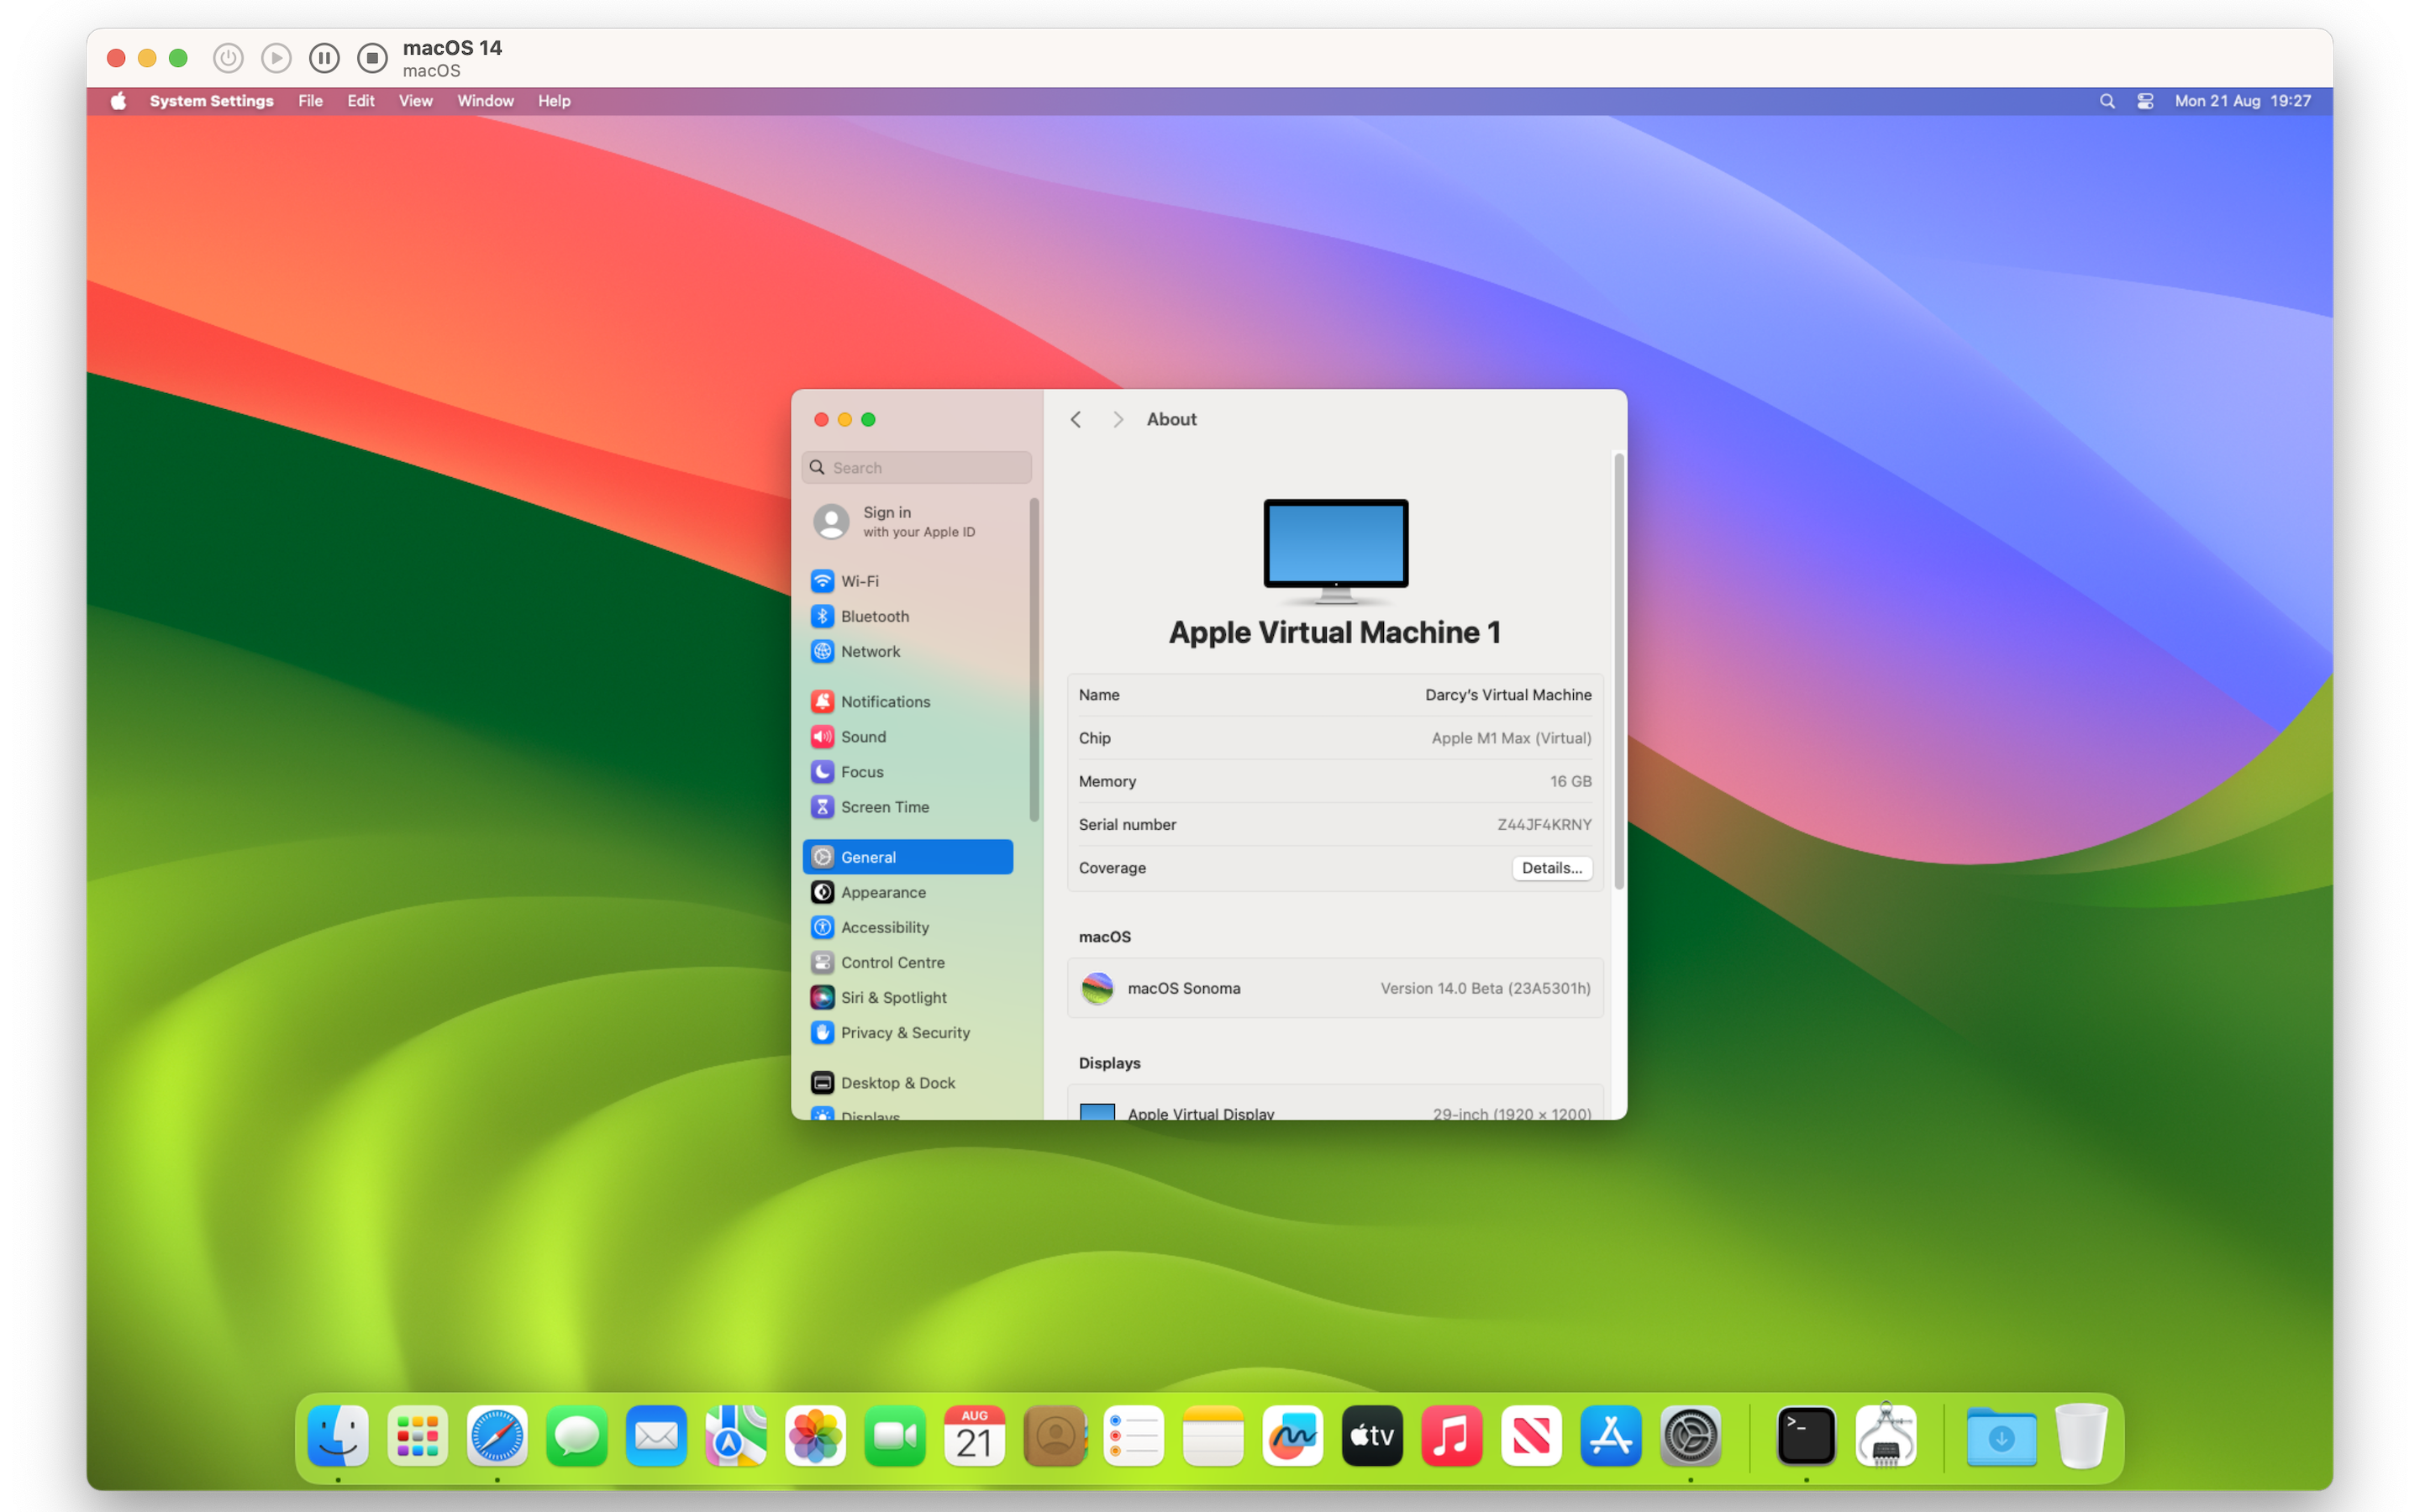Viewport: 2420px width, 1512px height.
Task: Open the Help menu
Action: coord(554,101)
